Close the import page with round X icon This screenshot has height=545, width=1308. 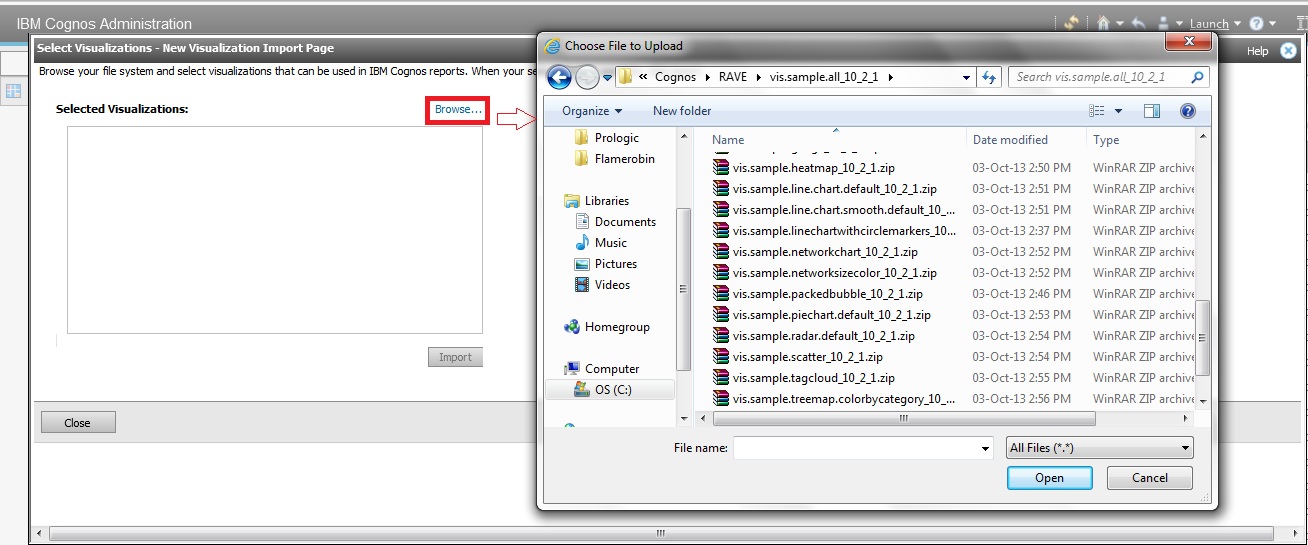[1289, 51]
